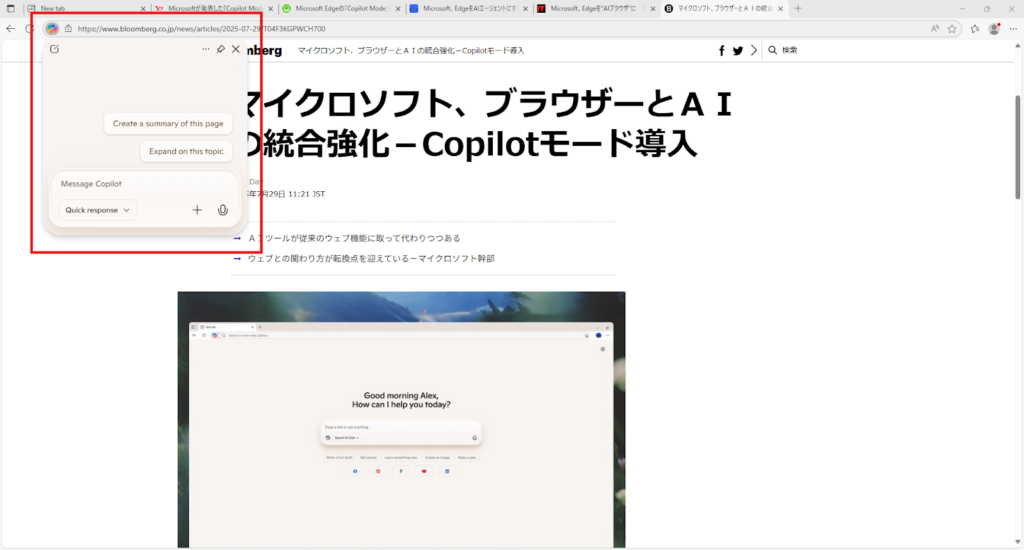Click Create a summary of this page
The image size is (1024, 550).
[168, 123]
